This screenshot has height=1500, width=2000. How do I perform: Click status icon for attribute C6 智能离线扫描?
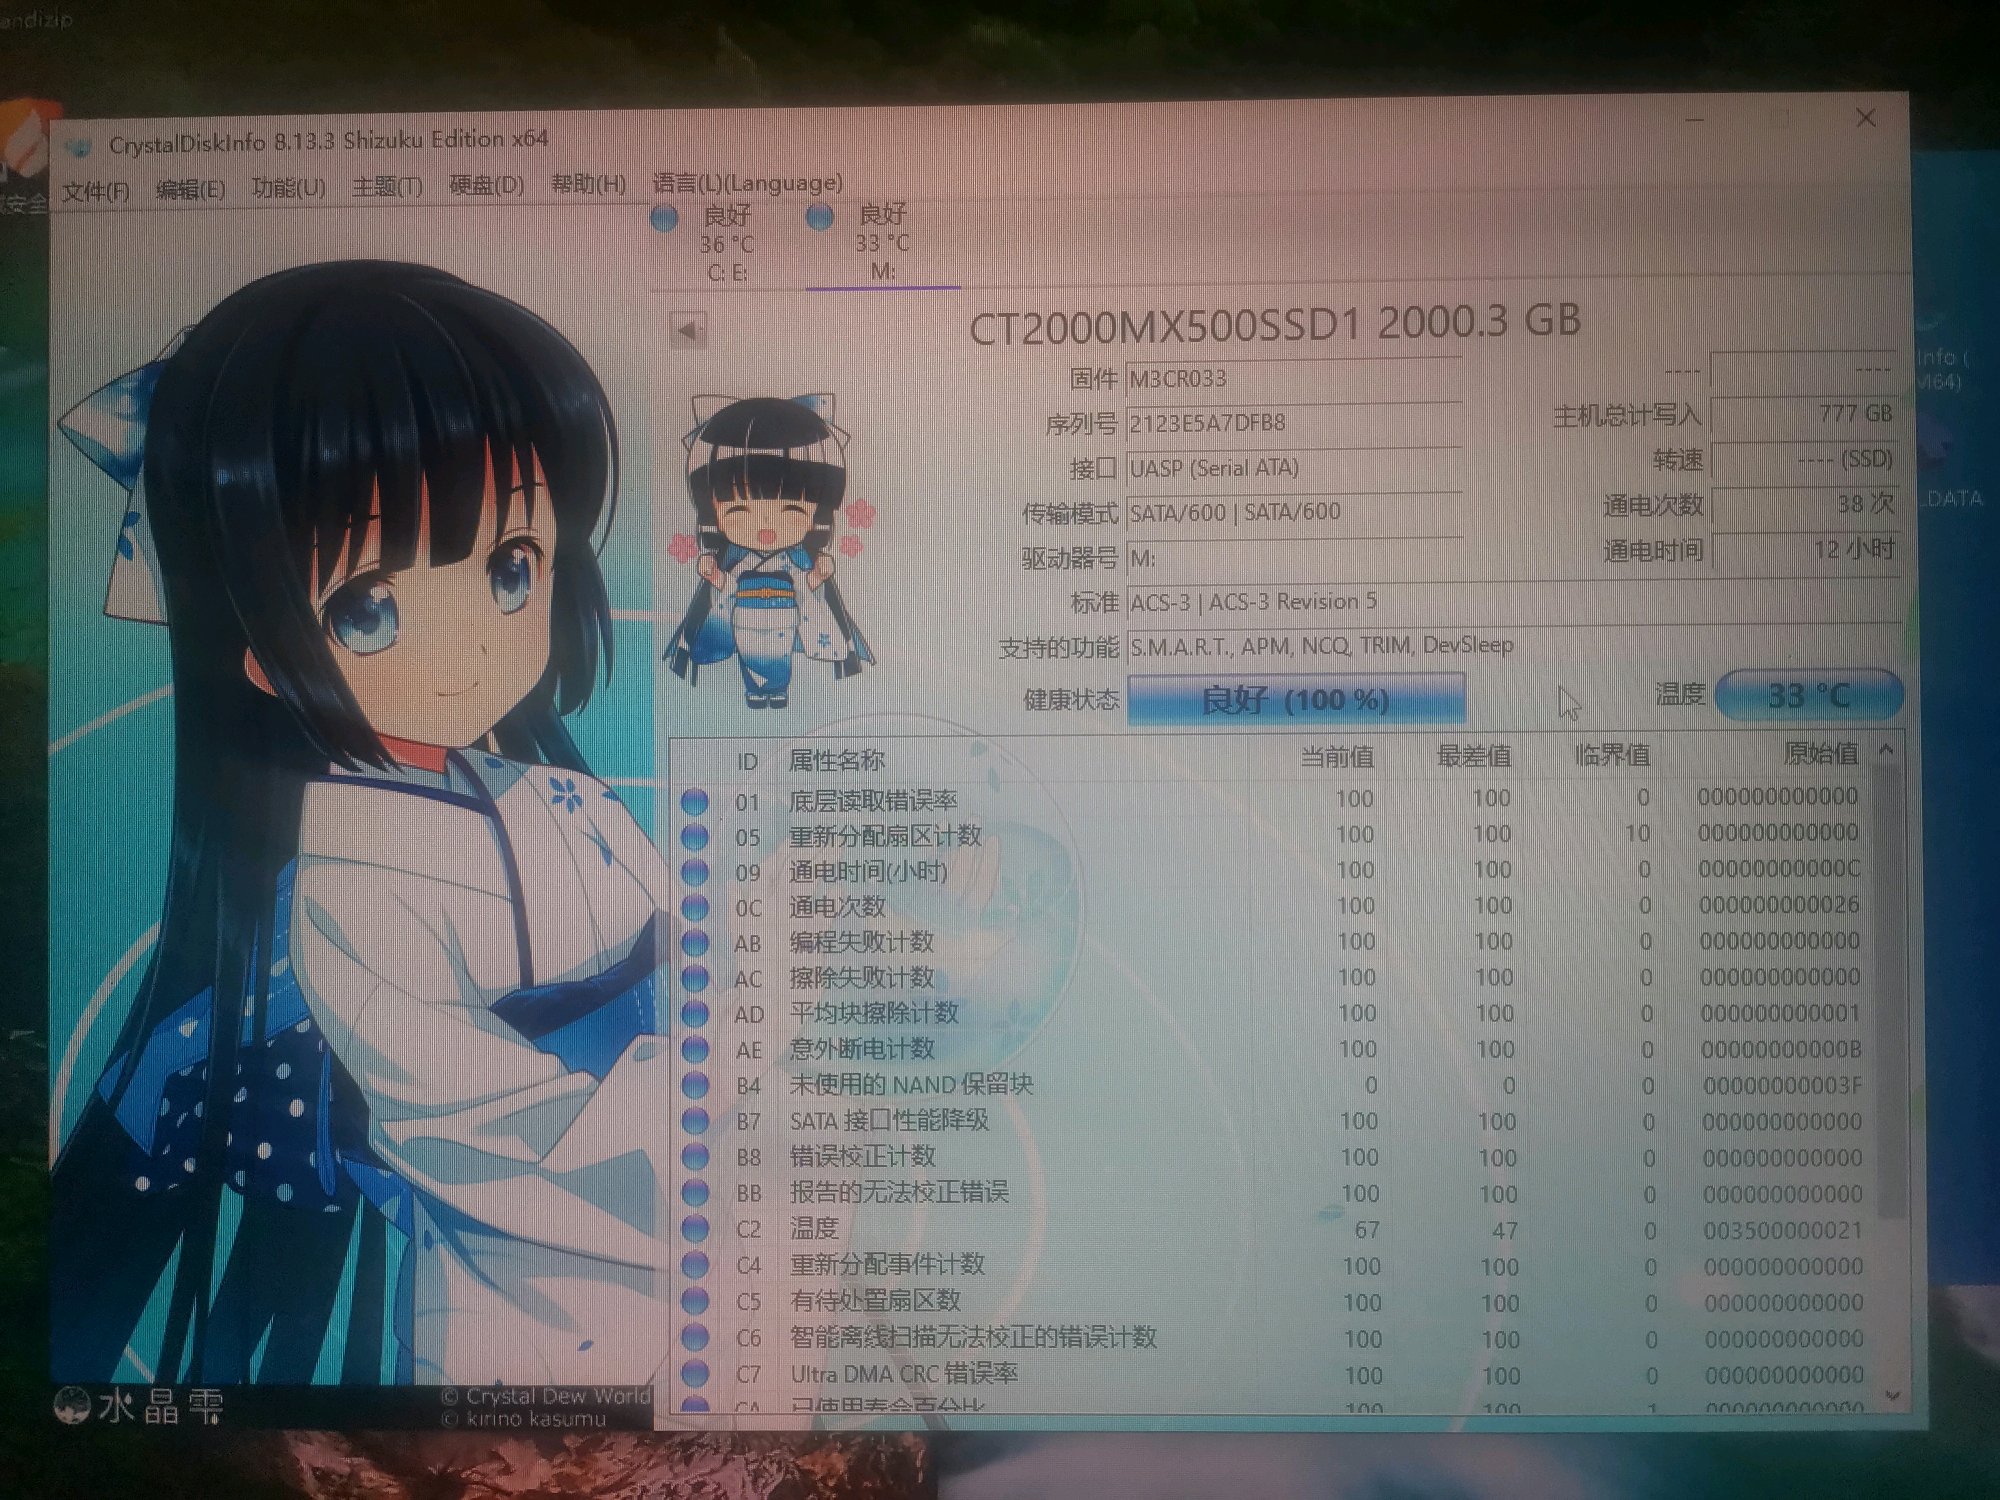[694, 1338]
